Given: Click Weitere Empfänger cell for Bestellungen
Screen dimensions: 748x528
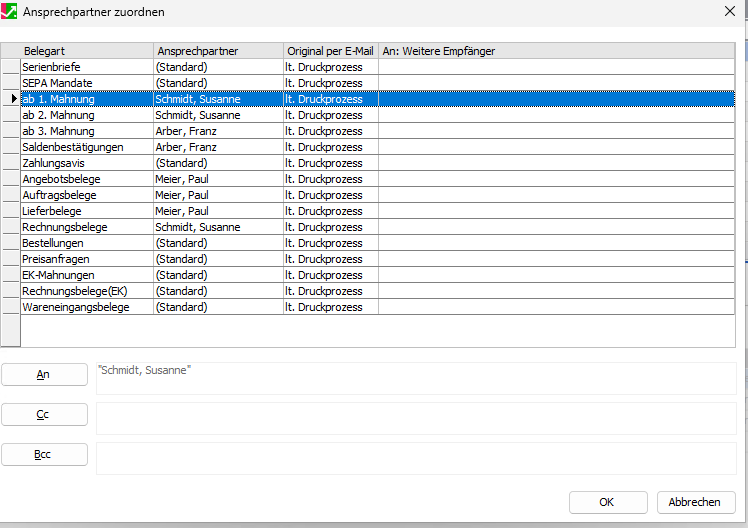Looking at the screenshot, I should (556, 243).
